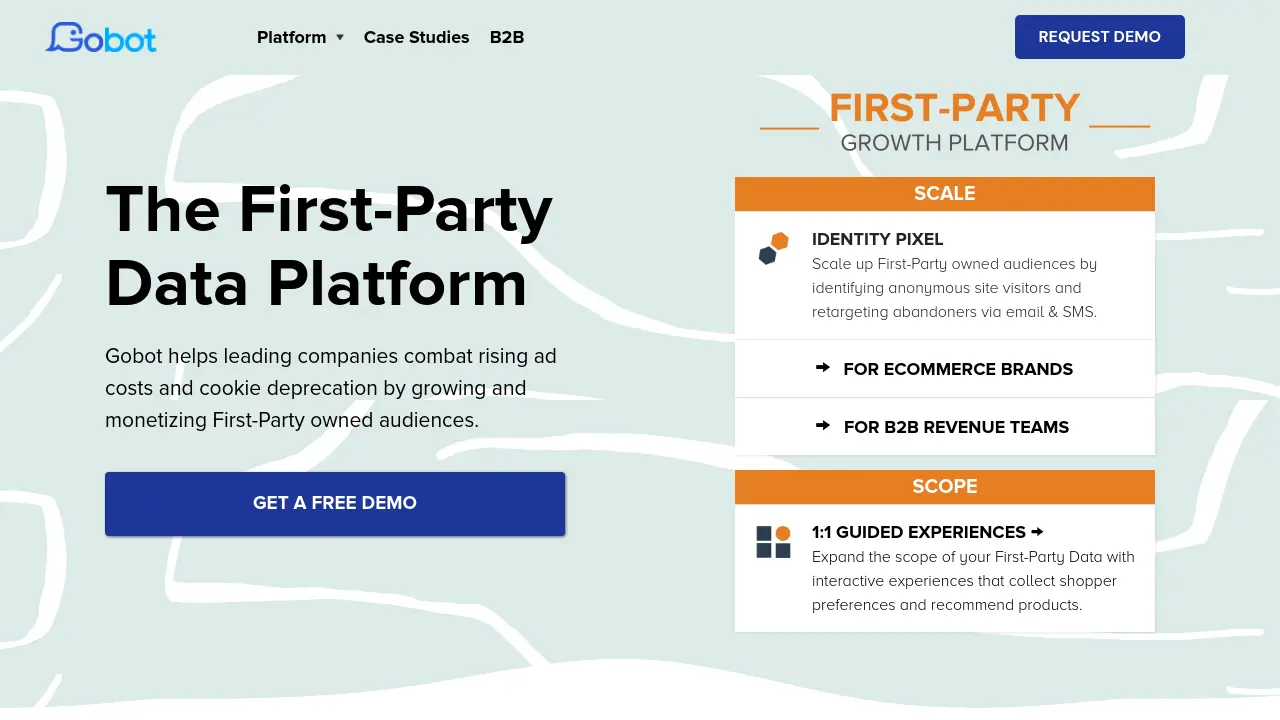Screen dimensions: 1280x720
Task: Go to the B2B nav link
Action: [507, 37]
